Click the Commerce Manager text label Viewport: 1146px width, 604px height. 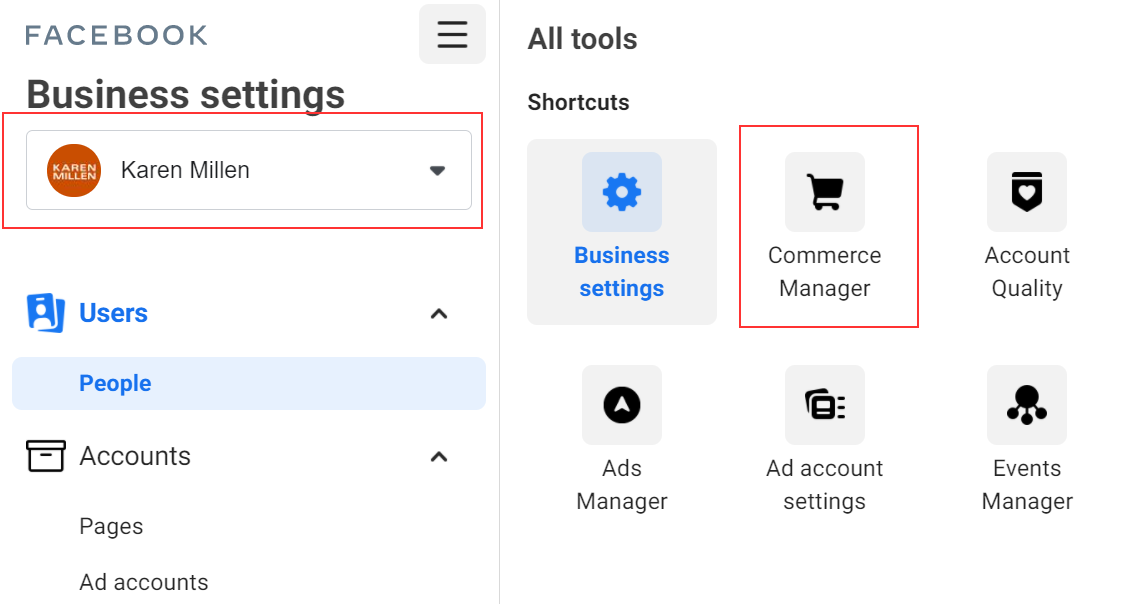[x=824, y=272]
